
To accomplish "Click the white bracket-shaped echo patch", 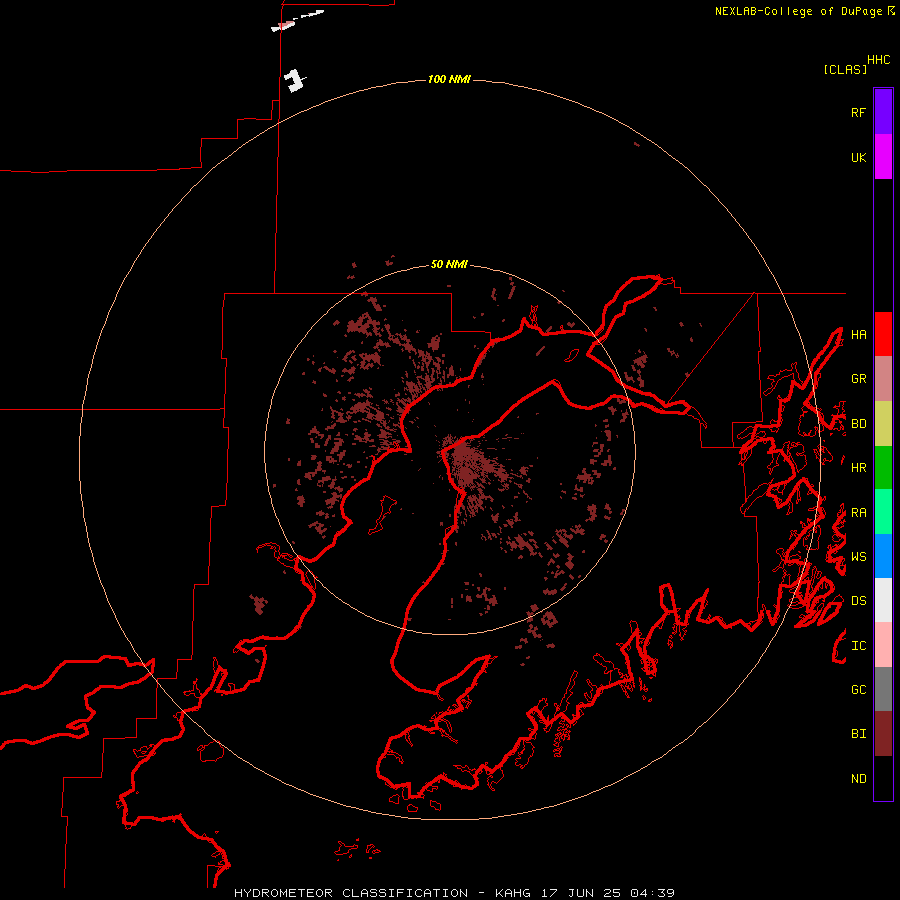I will 294,80.
